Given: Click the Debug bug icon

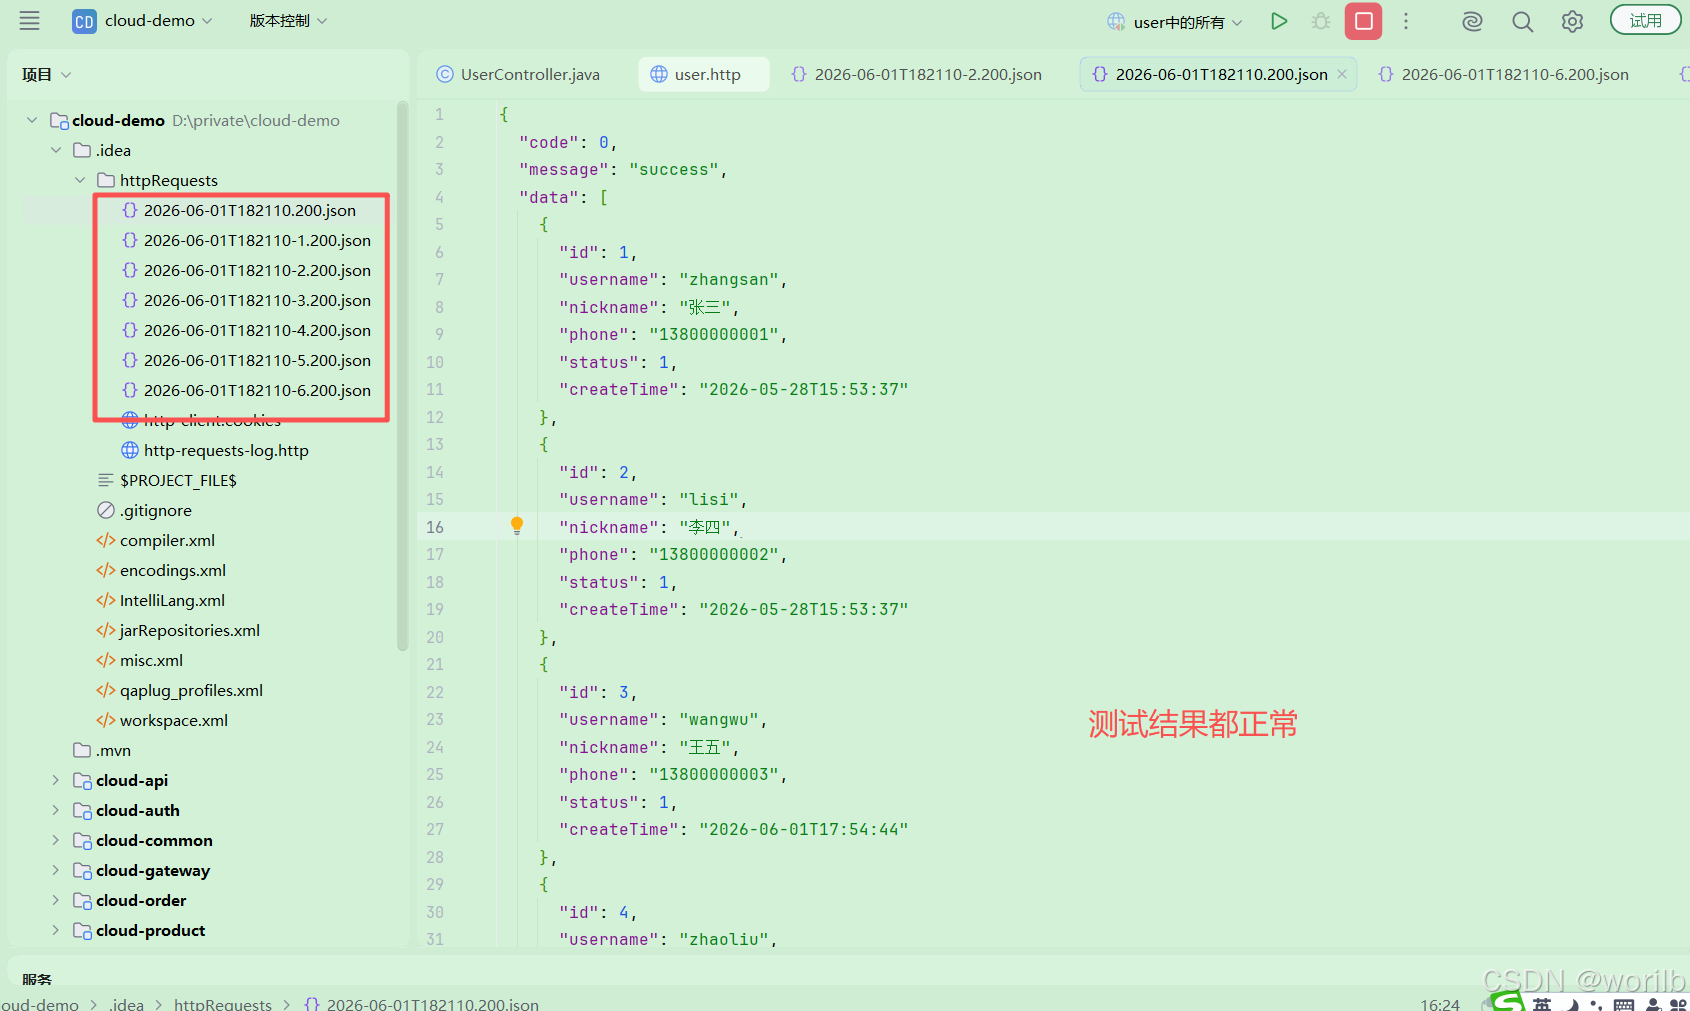Looking at the screenshot, I should 1321,21.
